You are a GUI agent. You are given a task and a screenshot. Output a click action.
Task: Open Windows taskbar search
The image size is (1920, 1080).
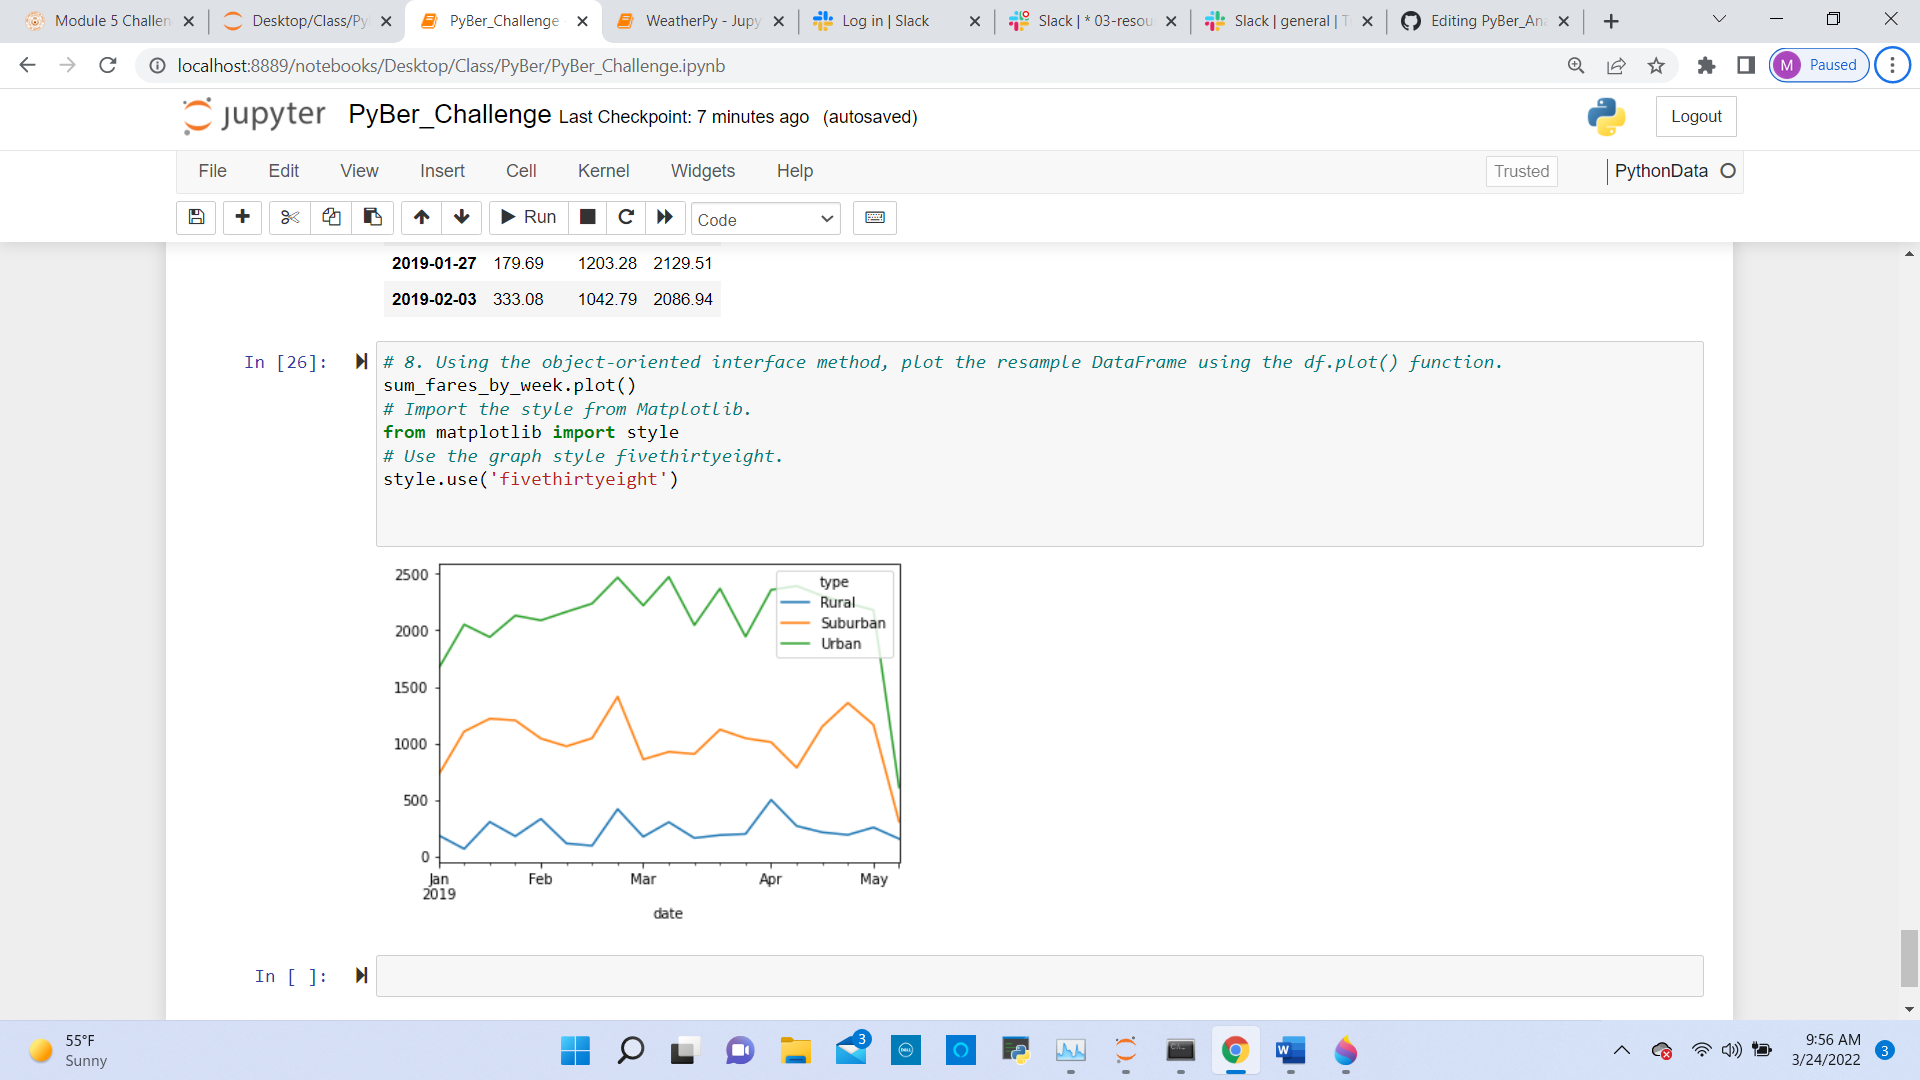[x=630, y=1050]
